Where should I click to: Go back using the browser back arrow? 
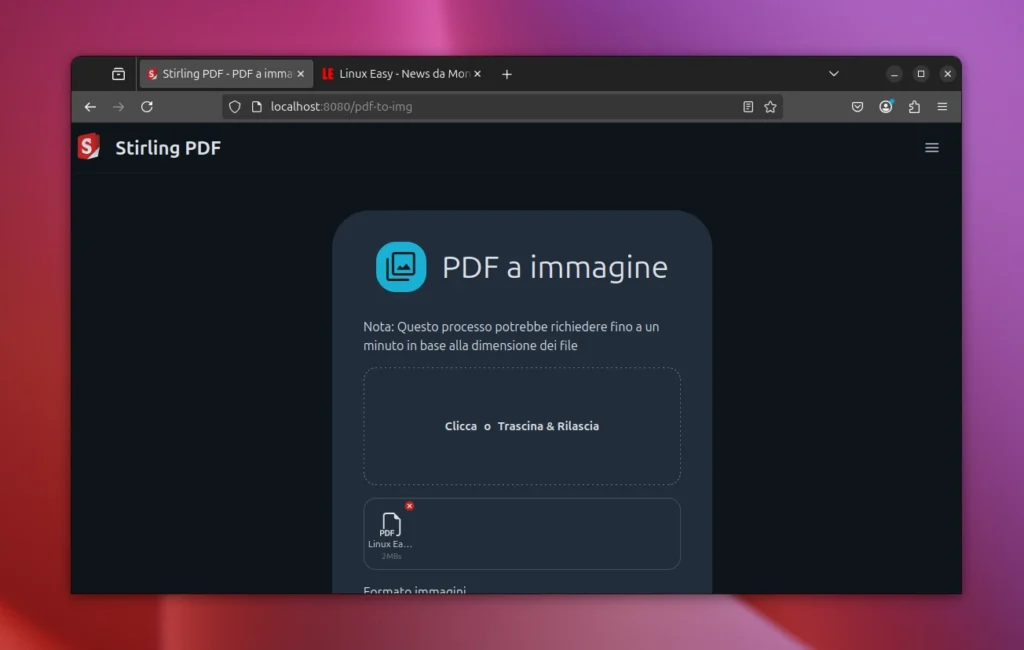pos(90,106)
